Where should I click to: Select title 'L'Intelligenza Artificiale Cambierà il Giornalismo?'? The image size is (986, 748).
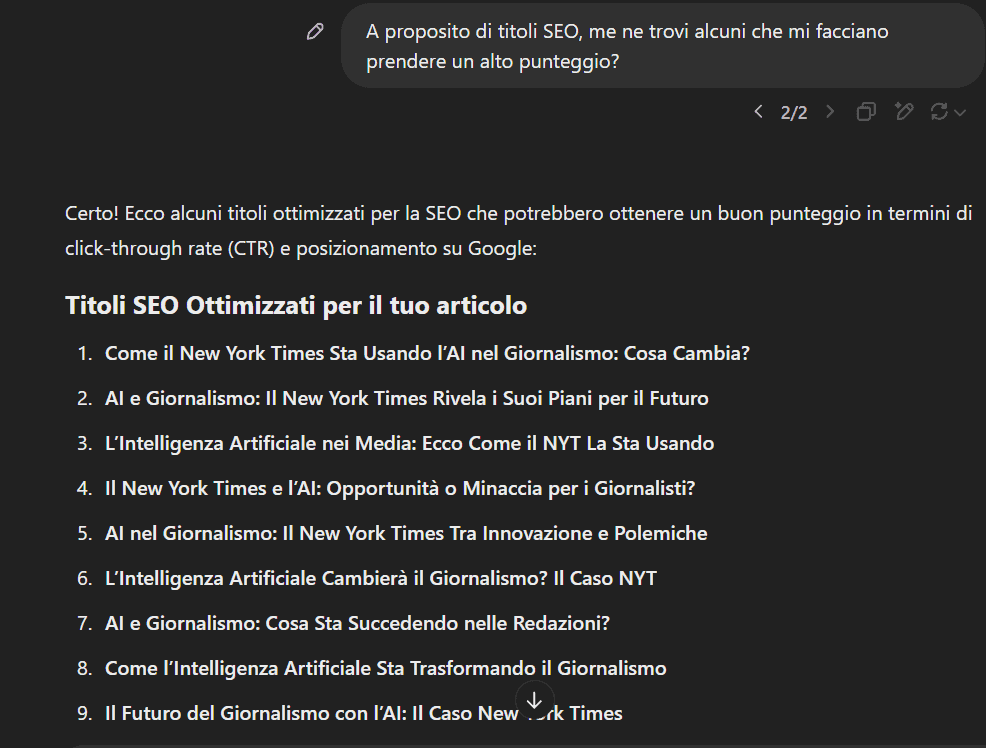pos(326,578)
